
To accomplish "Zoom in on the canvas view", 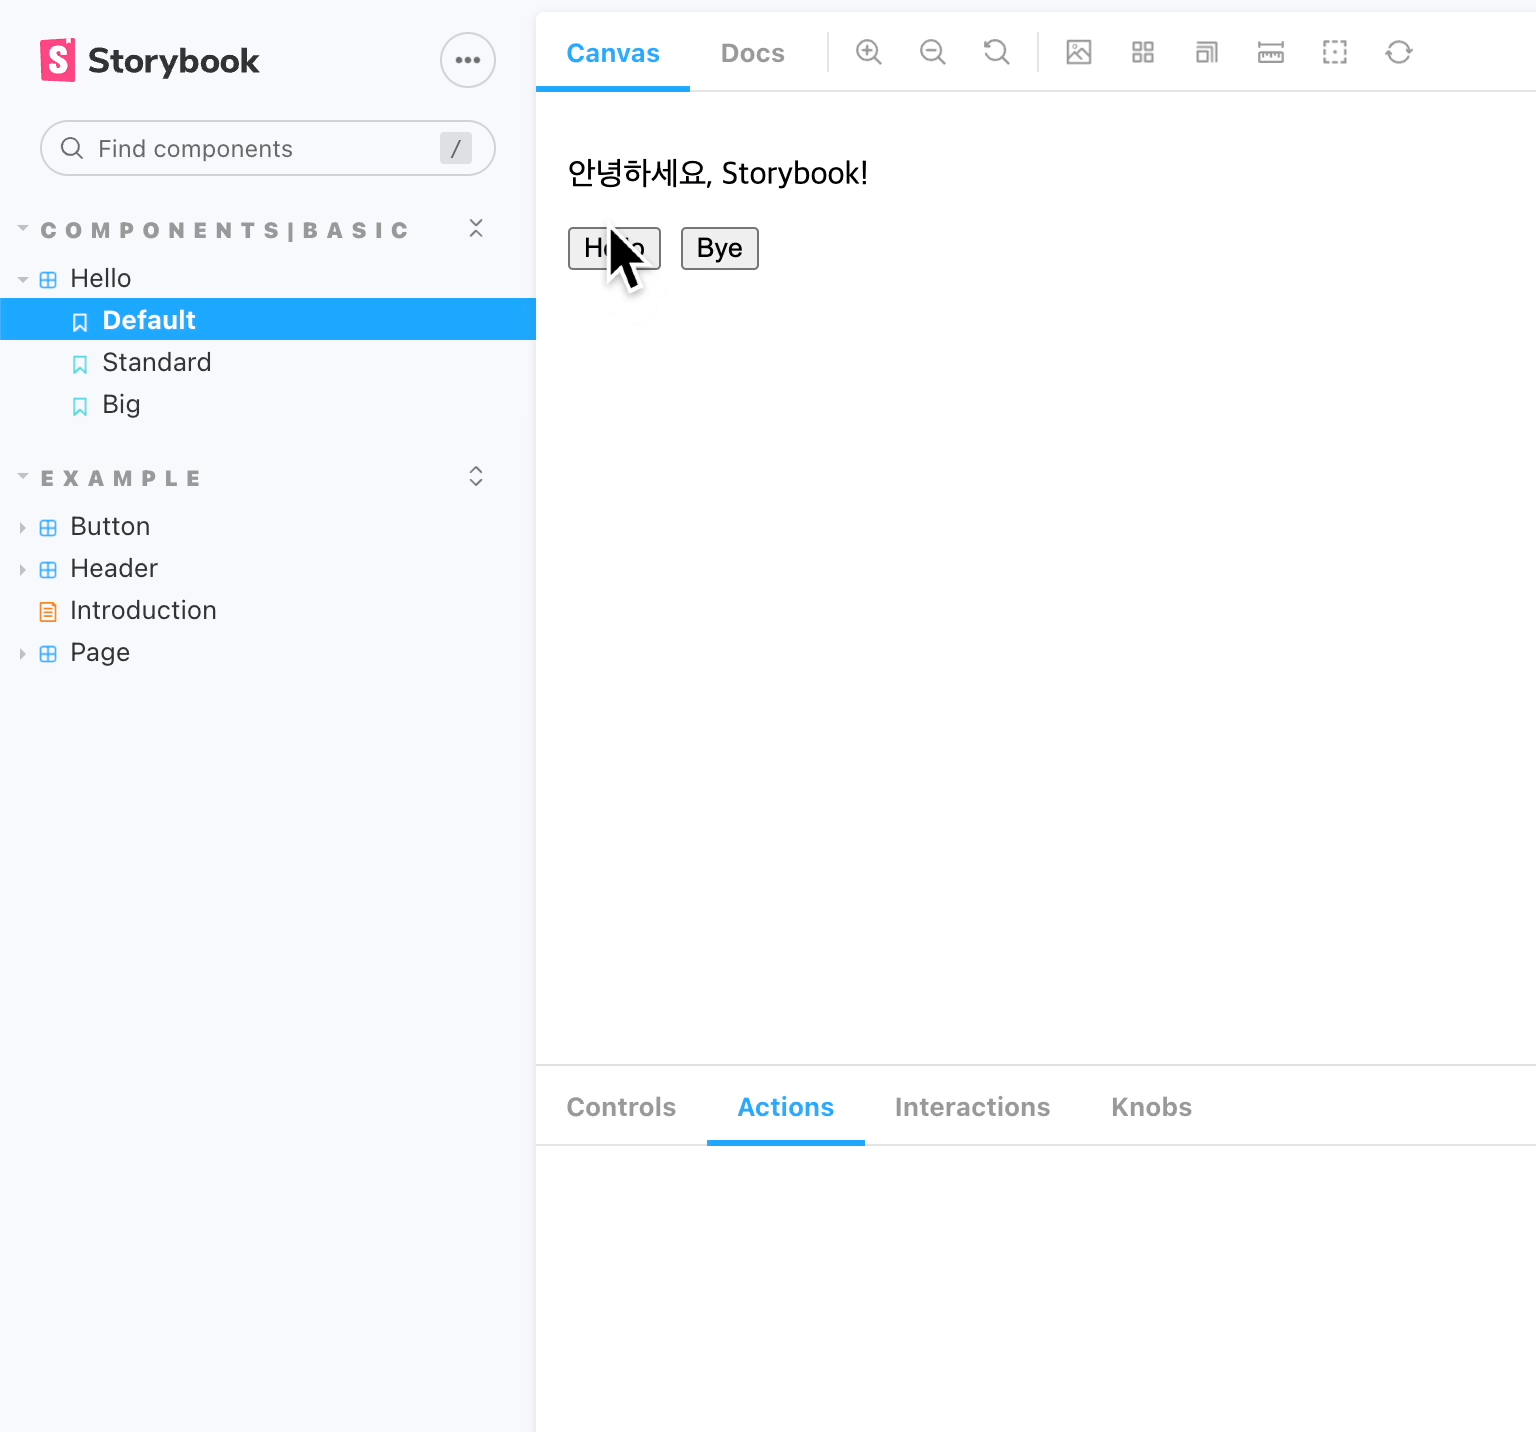I will [868, 52].
